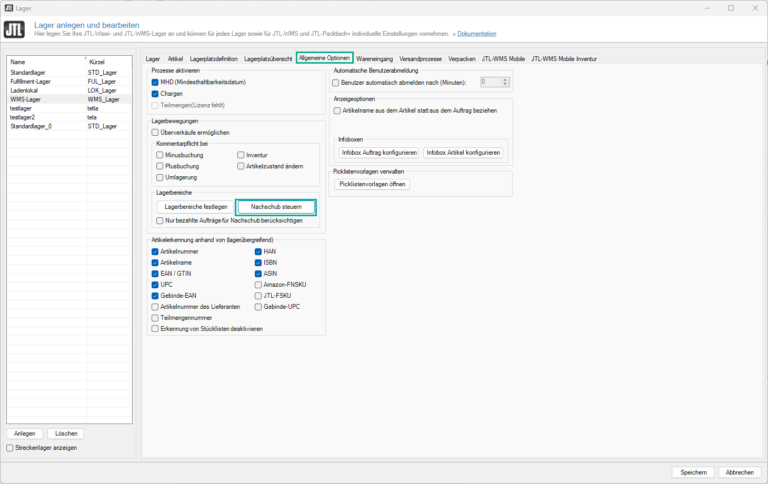Open the Lagerplatzdefinition tab

214,59
